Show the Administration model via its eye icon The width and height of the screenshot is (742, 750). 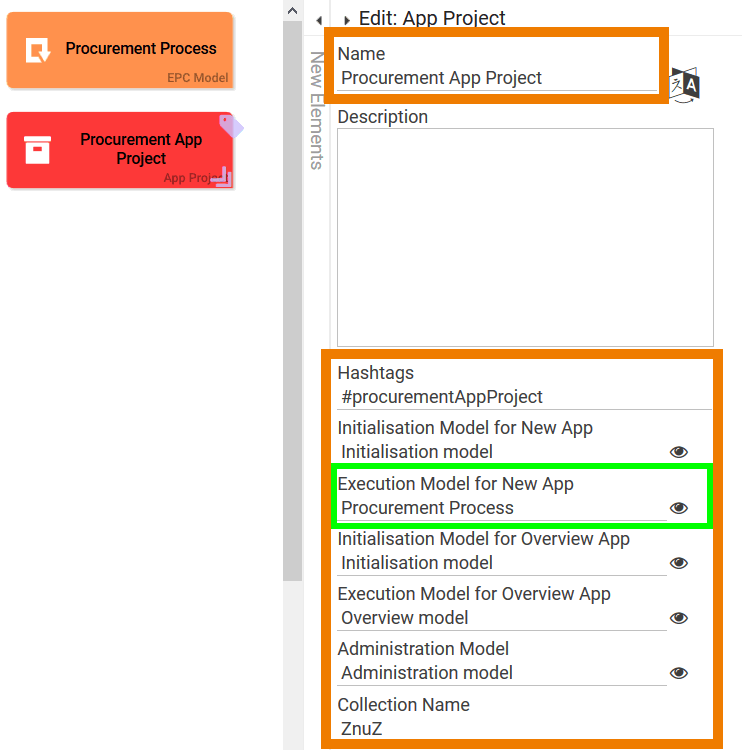(x=679, y=673)
